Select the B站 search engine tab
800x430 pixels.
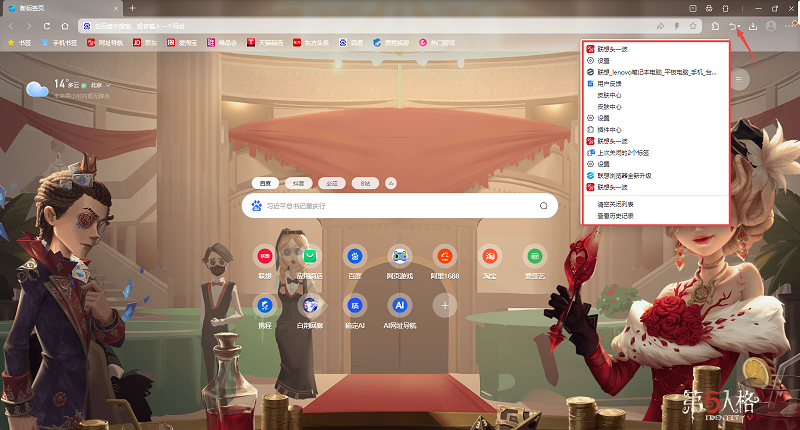tap(365, 183)
